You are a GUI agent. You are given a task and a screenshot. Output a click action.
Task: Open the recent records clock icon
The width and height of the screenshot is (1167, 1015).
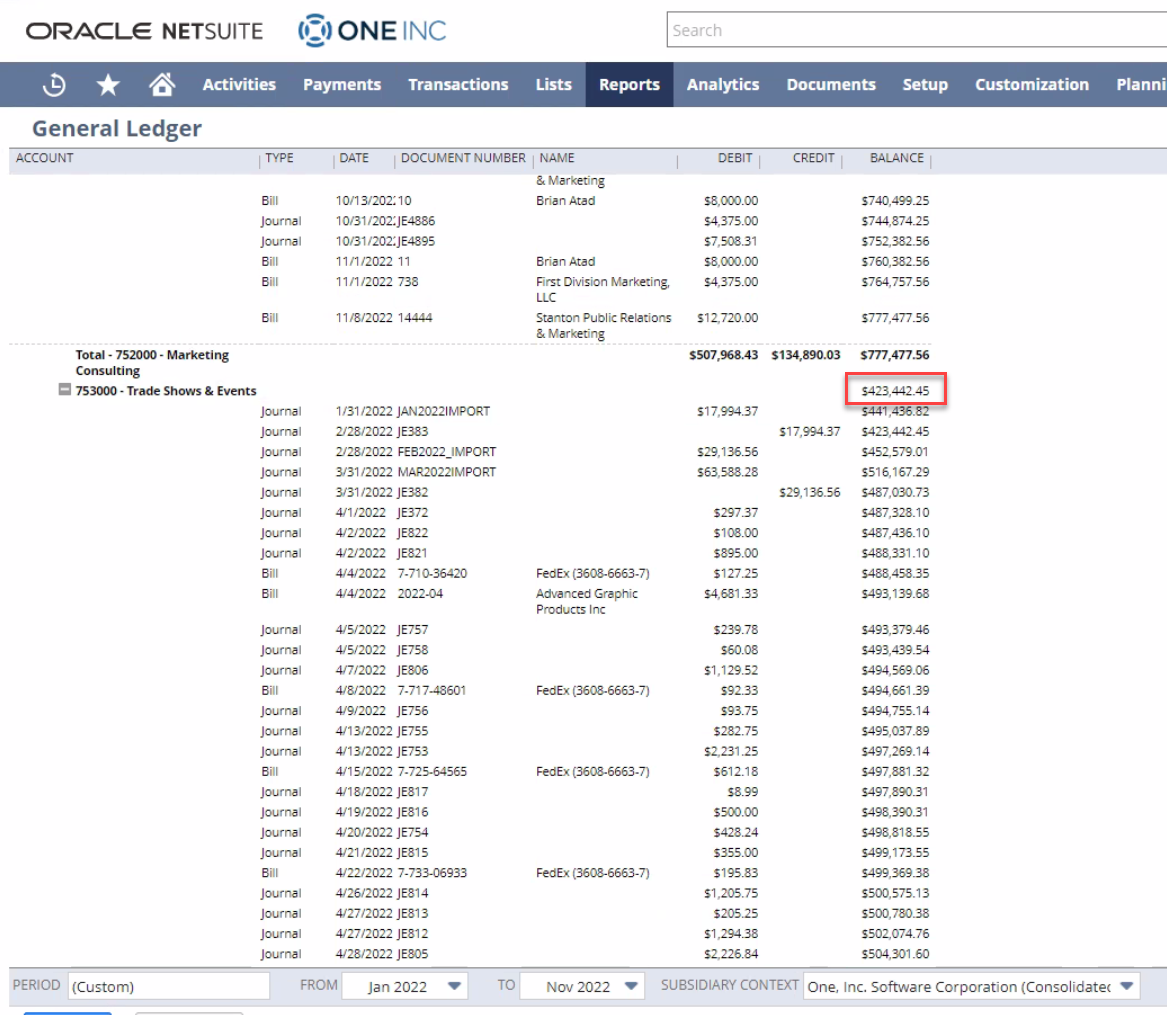point(53,84)
